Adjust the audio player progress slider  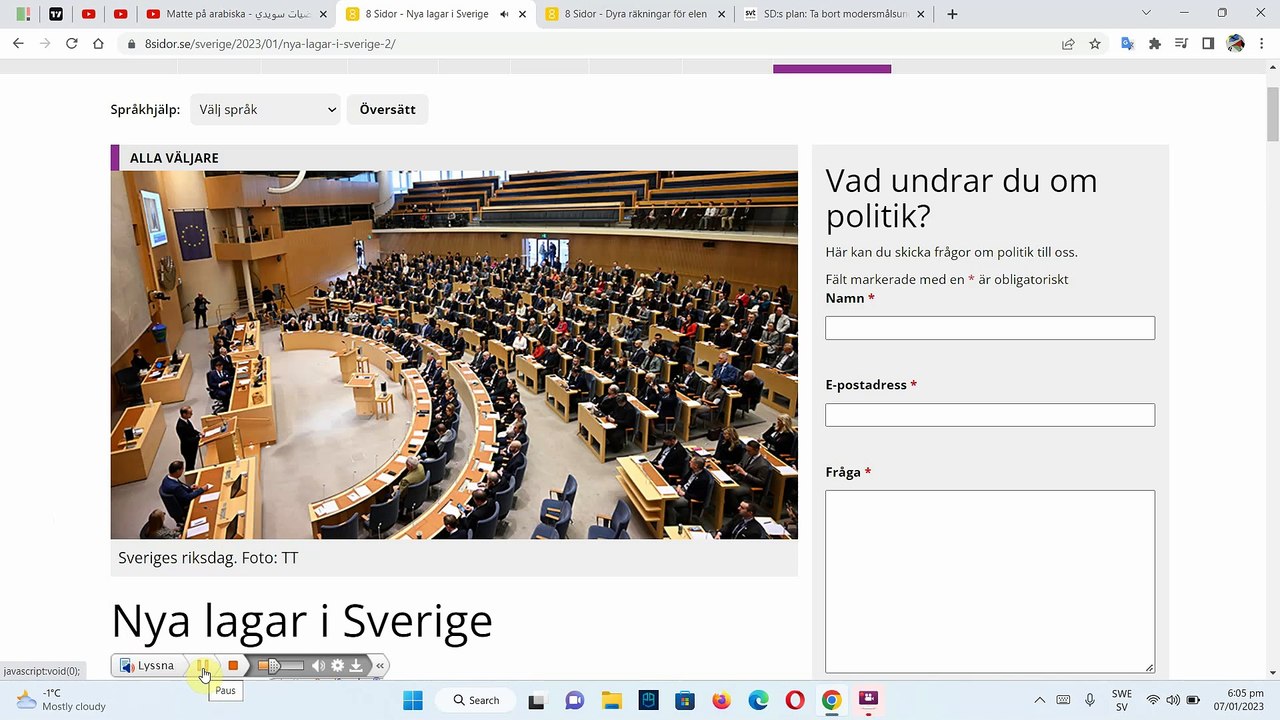(281, 665)
